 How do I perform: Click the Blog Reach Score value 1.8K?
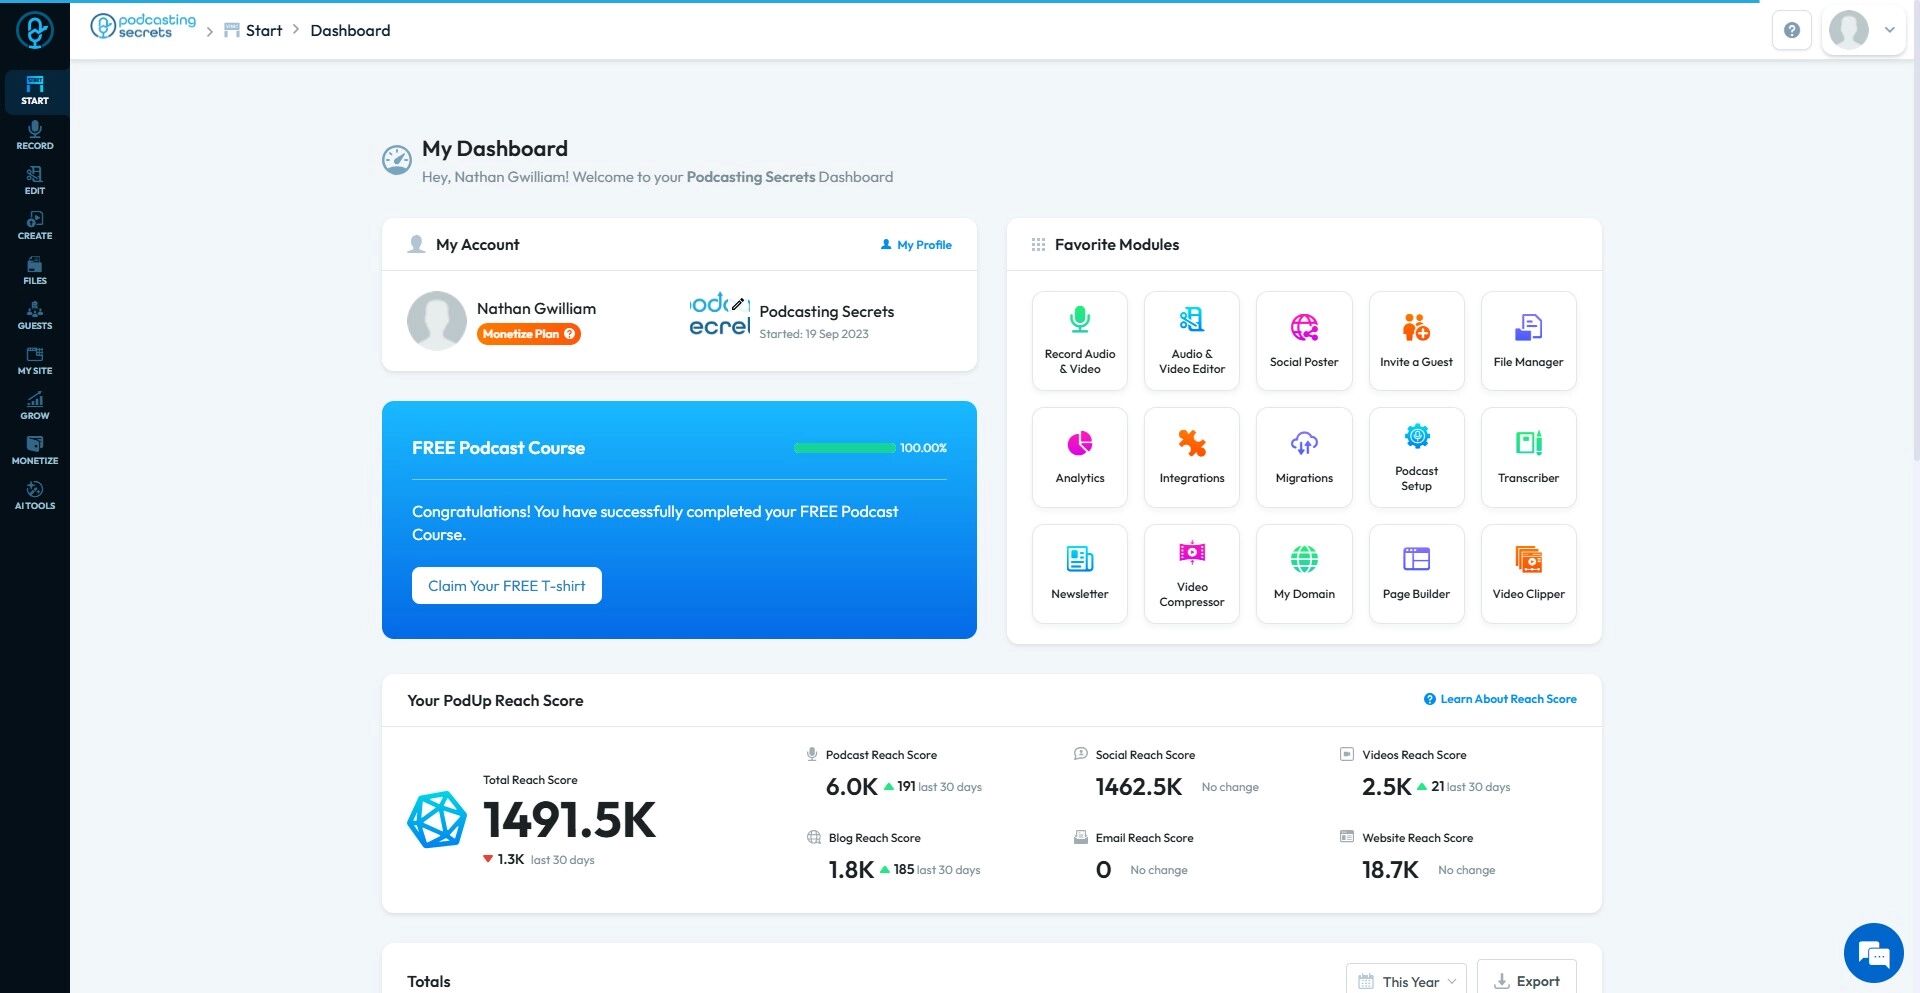851,870
